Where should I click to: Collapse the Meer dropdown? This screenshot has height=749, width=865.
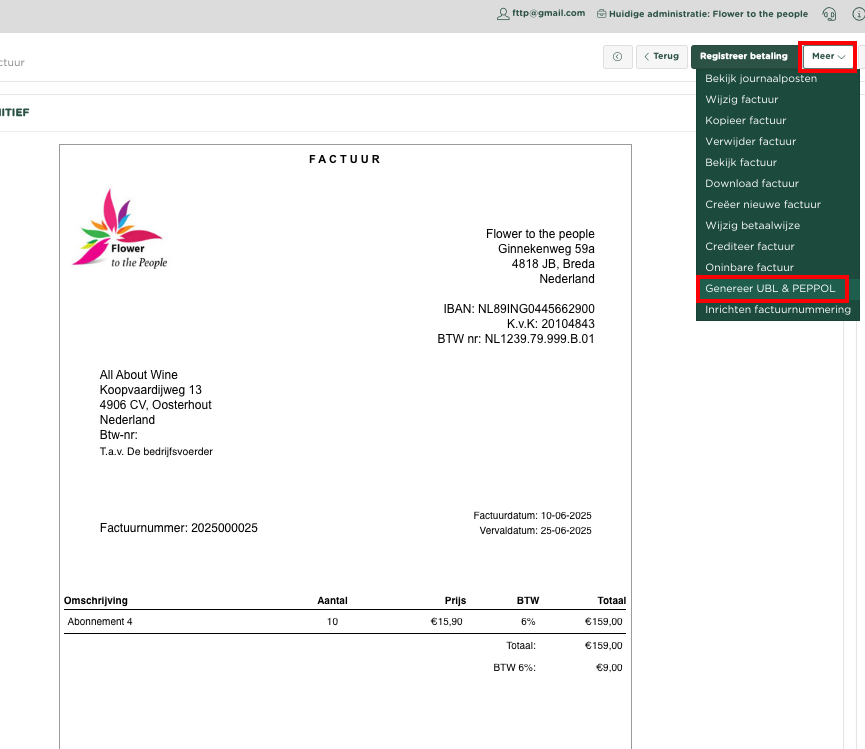(828, 57)
